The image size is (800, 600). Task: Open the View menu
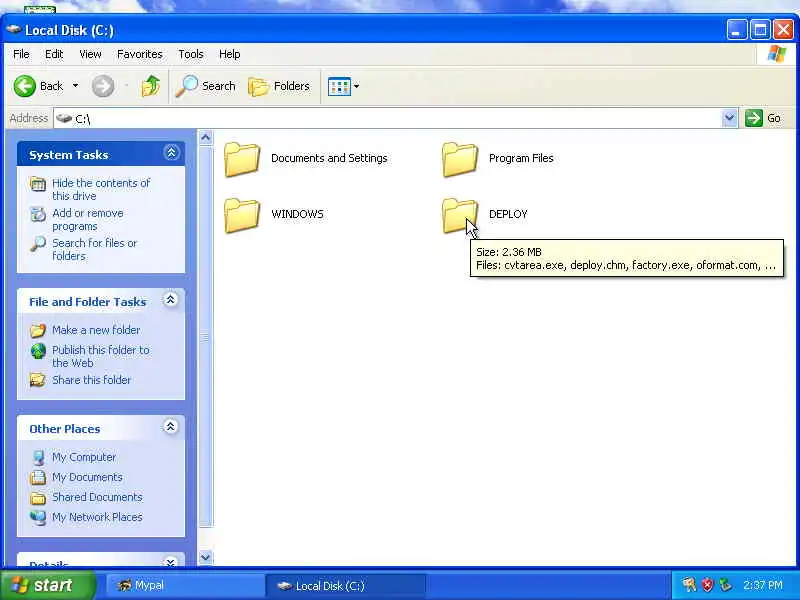(x=90, y=54)
